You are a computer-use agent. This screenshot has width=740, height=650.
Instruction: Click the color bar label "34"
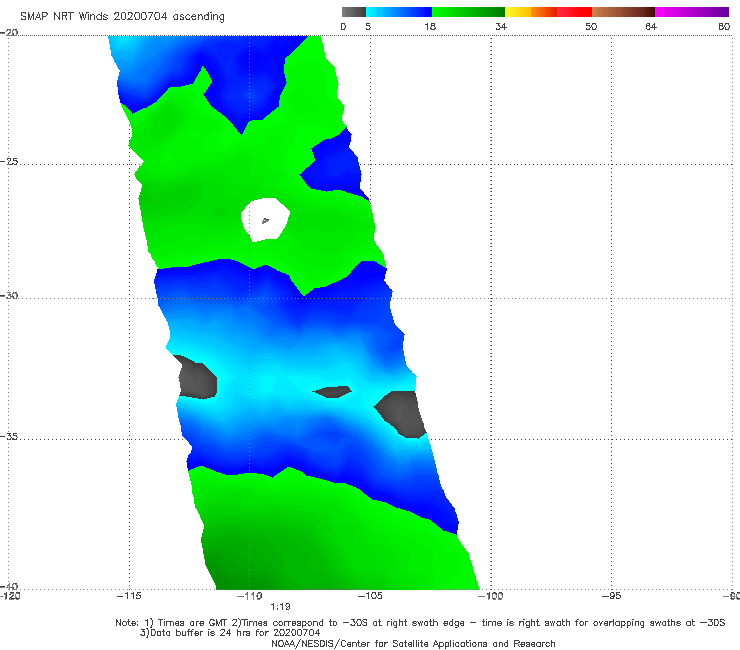(501, 27)
